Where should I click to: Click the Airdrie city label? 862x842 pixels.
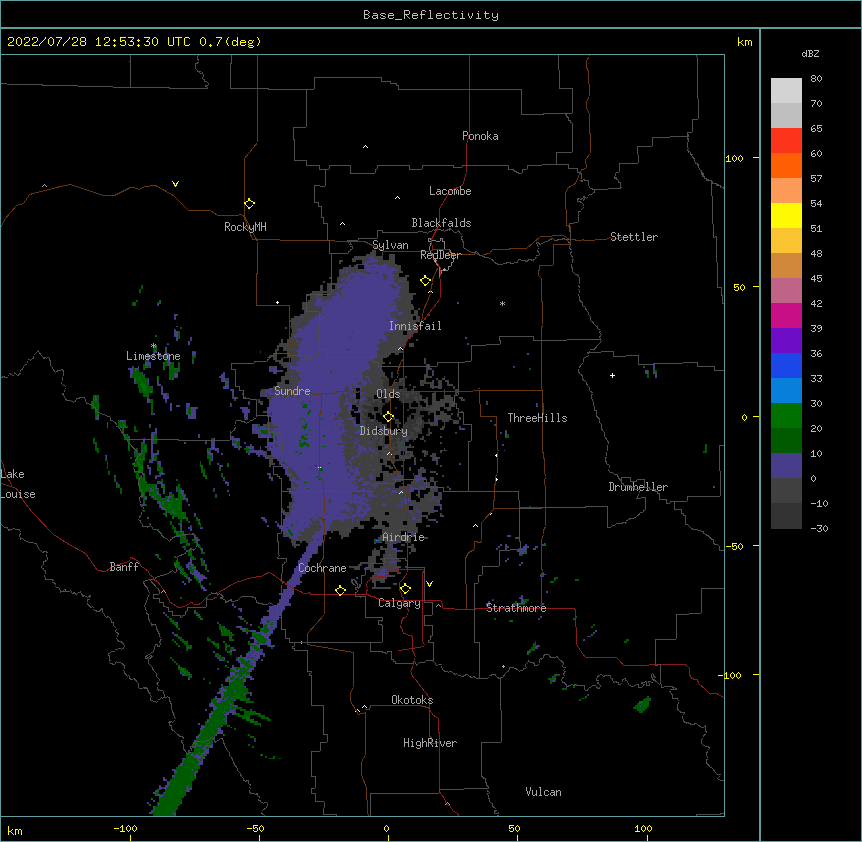404,537
